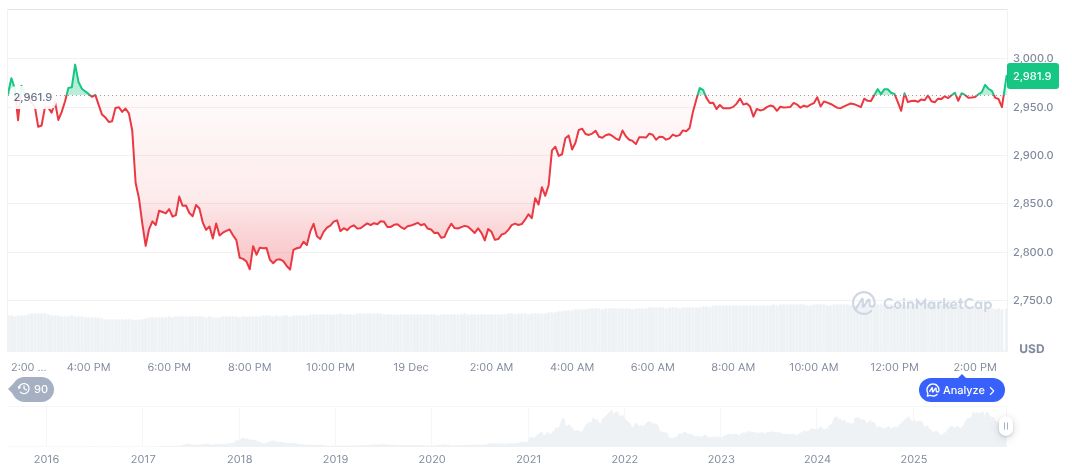
Task: Click the 8:00 PM time axis label
Action: click(x=249, y=367)
